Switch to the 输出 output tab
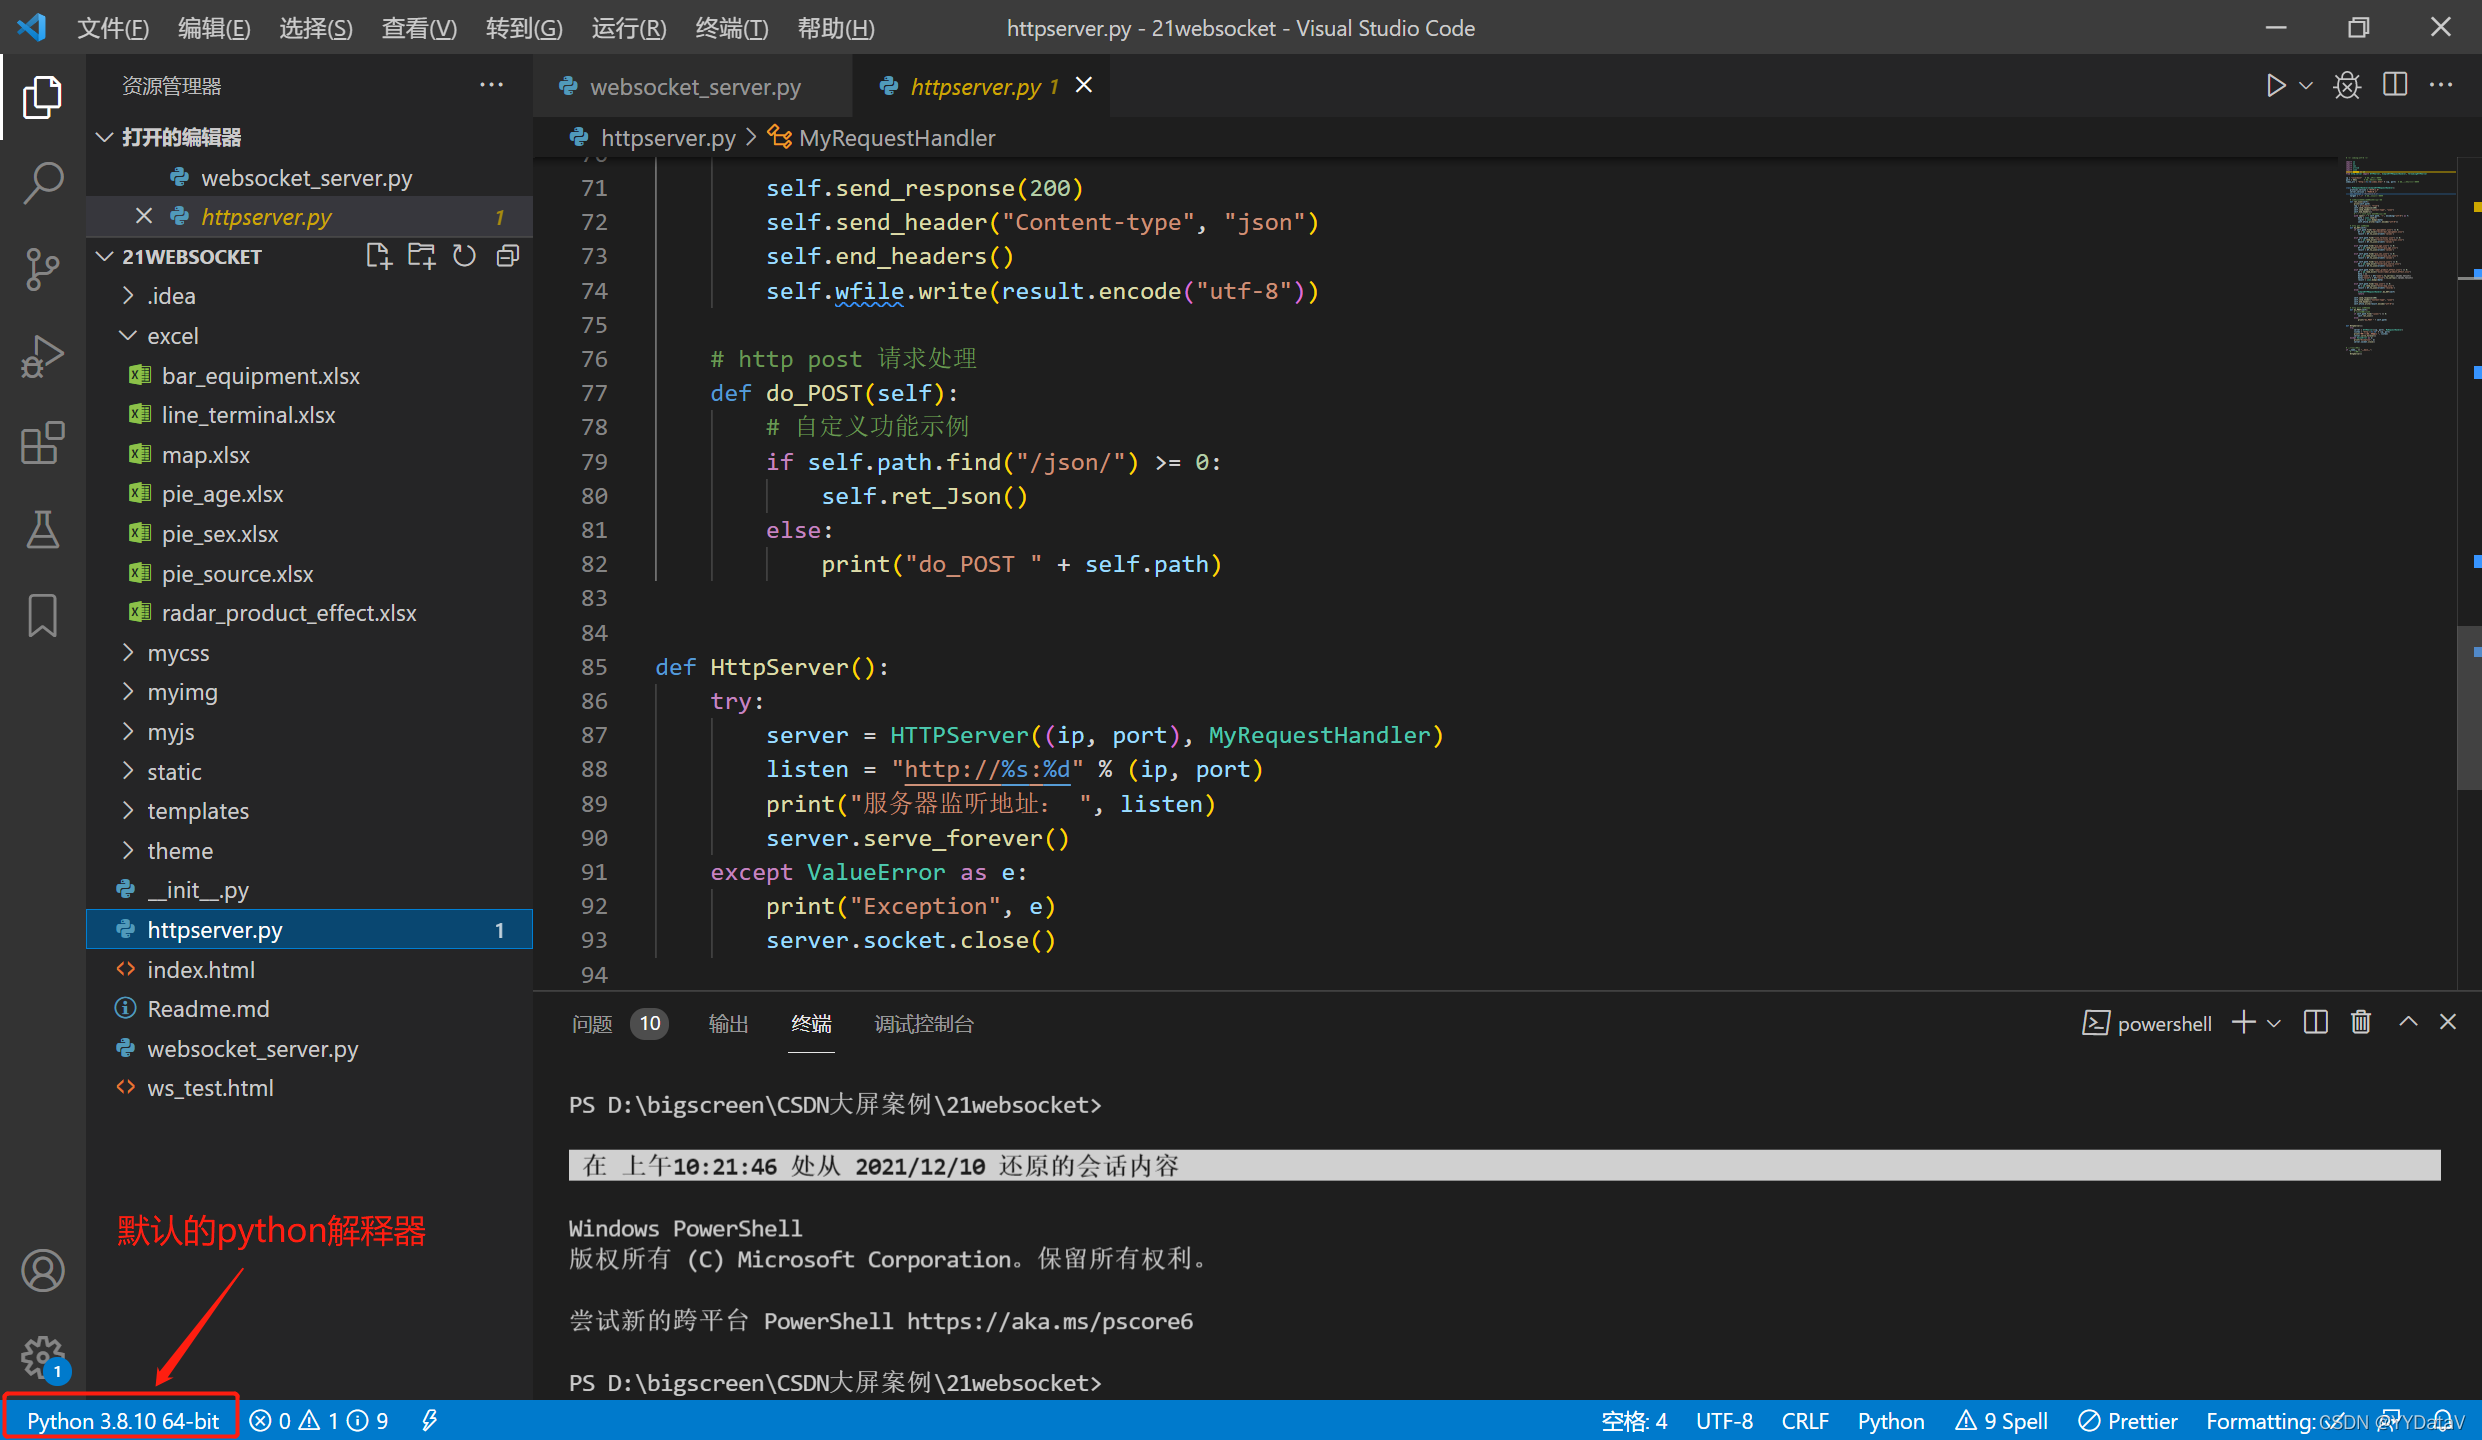Image resolution: width=2482 pixels, height=1440 pixels. tap(728, 1024)
